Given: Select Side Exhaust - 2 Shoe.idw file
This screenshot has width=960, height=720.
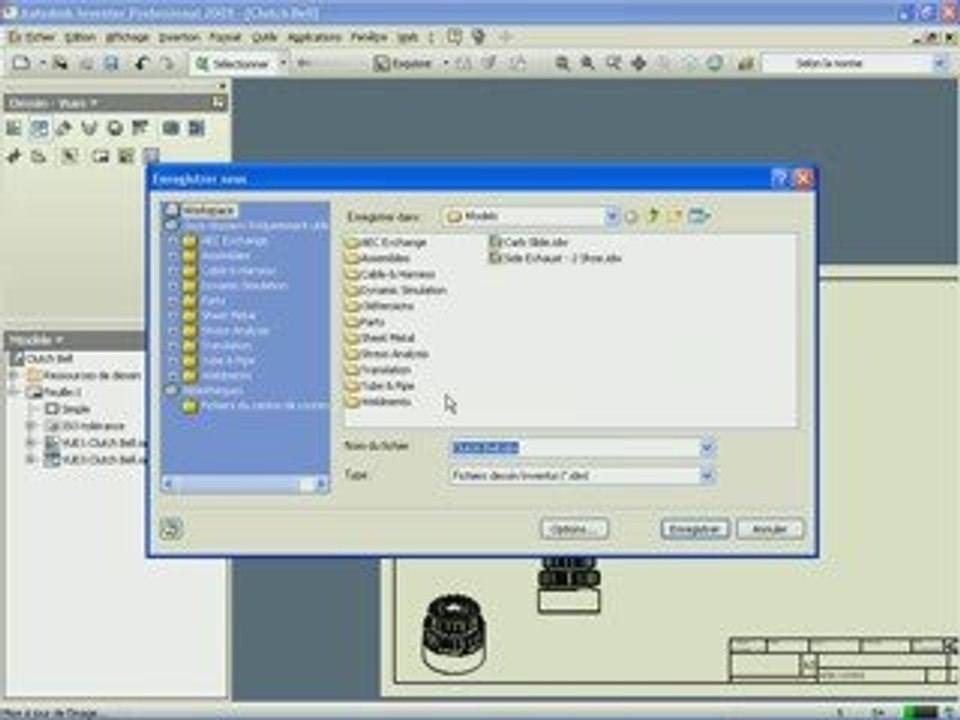Looking at the screenshot, I should 556,258.
